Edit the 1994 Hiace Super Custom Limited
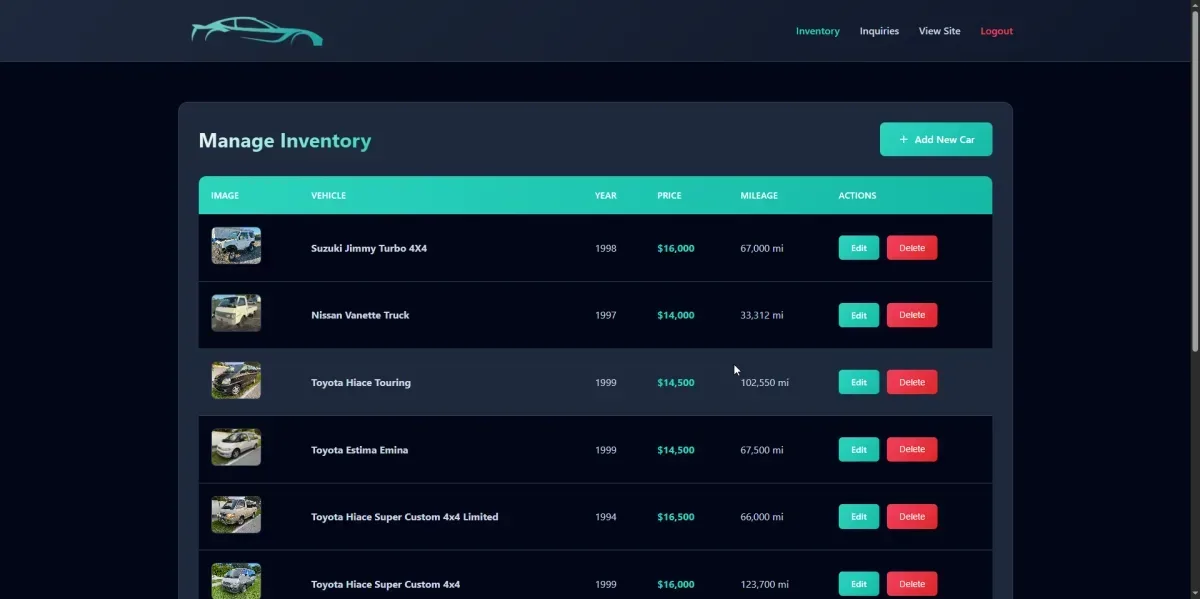Viewport: 1200px width, 599px height. 858,517
